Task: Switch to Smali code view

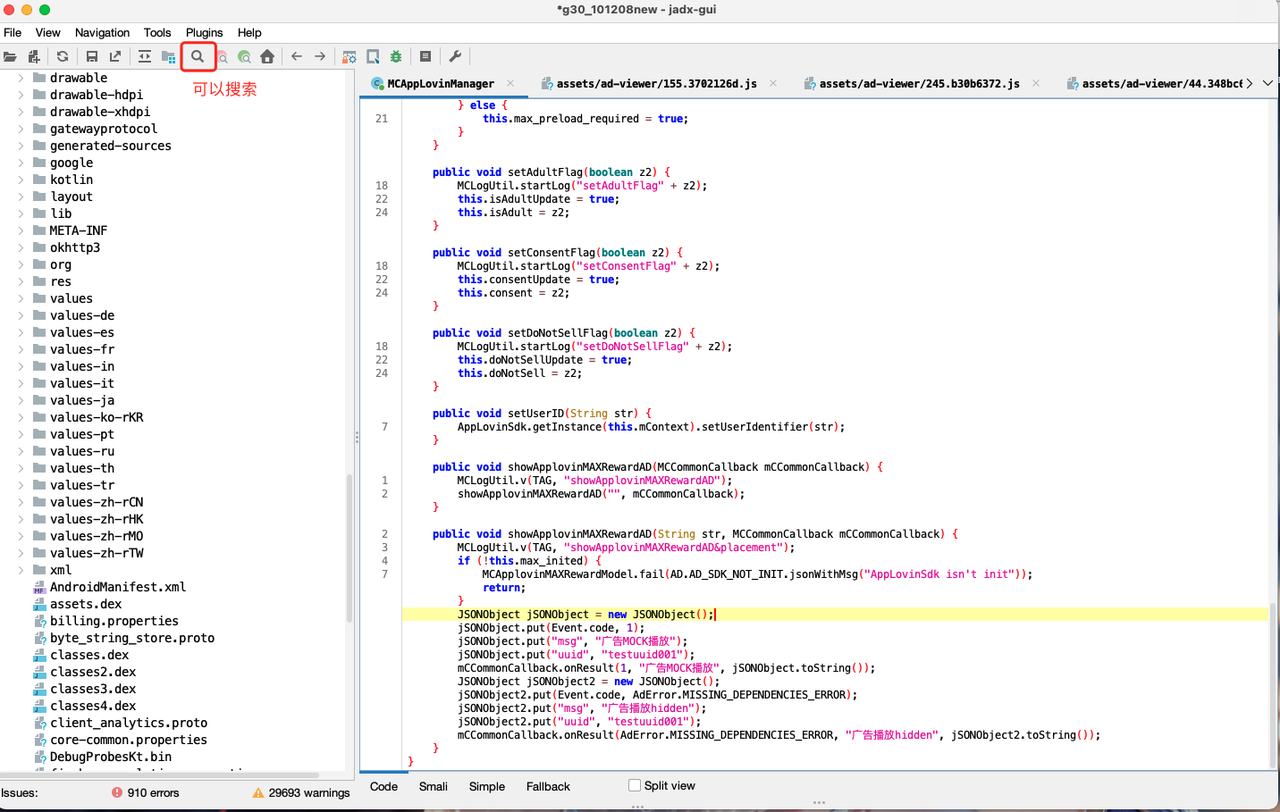Action: [x=433, y=786]
